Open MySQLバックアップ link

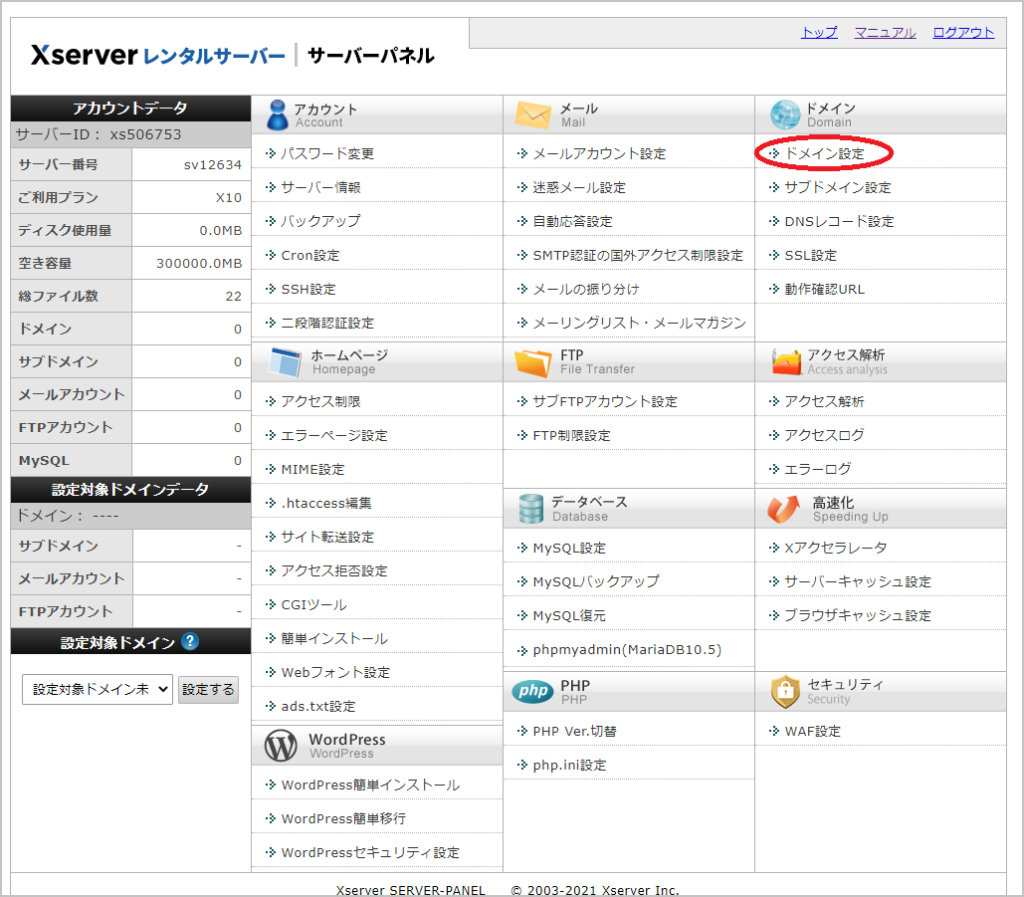(x=596, y=582)
